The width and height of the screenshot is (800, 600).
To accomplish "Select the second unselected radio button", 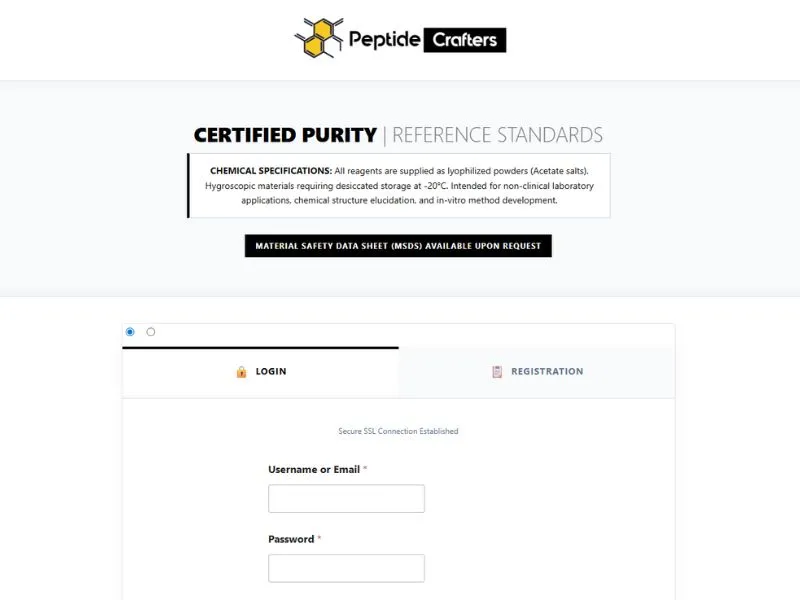I will click(151, 332).
